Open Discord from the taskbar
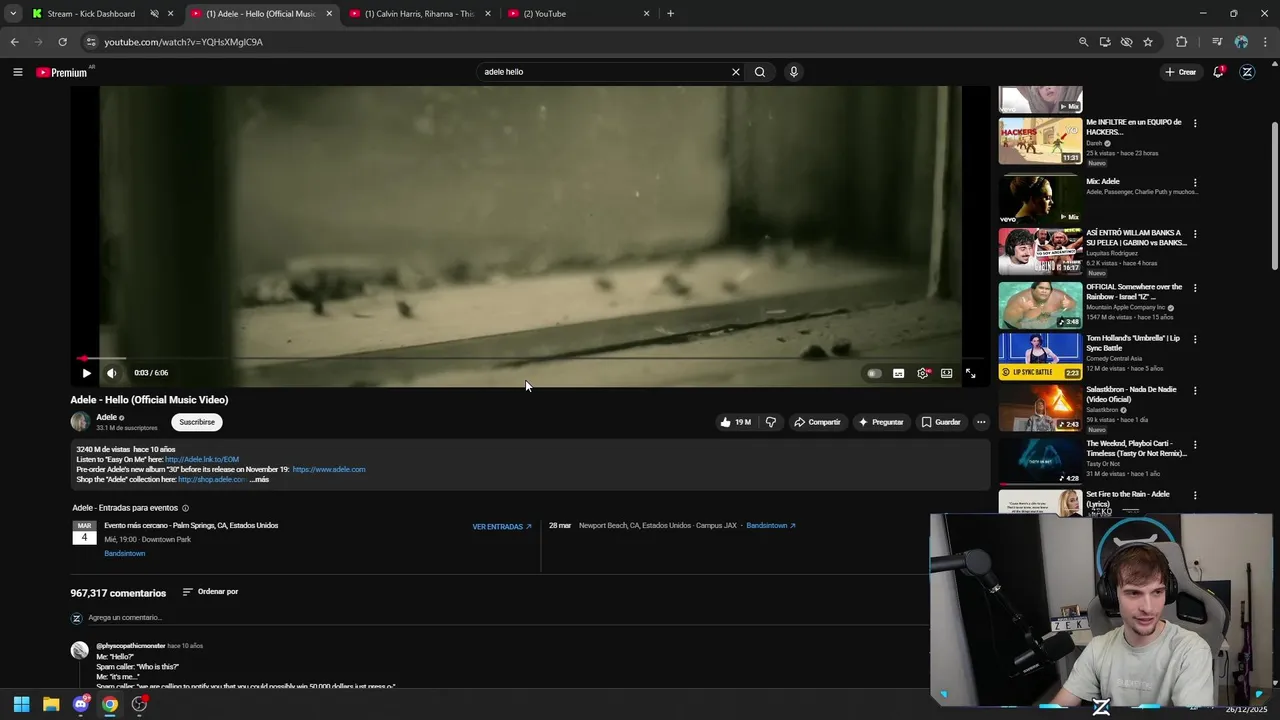 (x=81, y=704)
